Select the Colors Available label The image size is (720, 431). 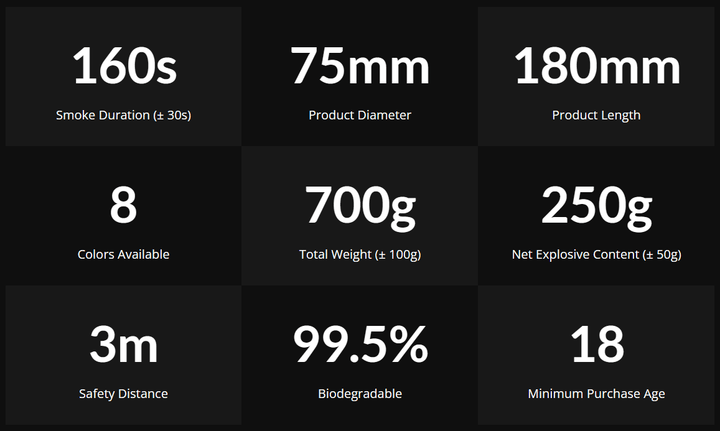click(123, 254)
